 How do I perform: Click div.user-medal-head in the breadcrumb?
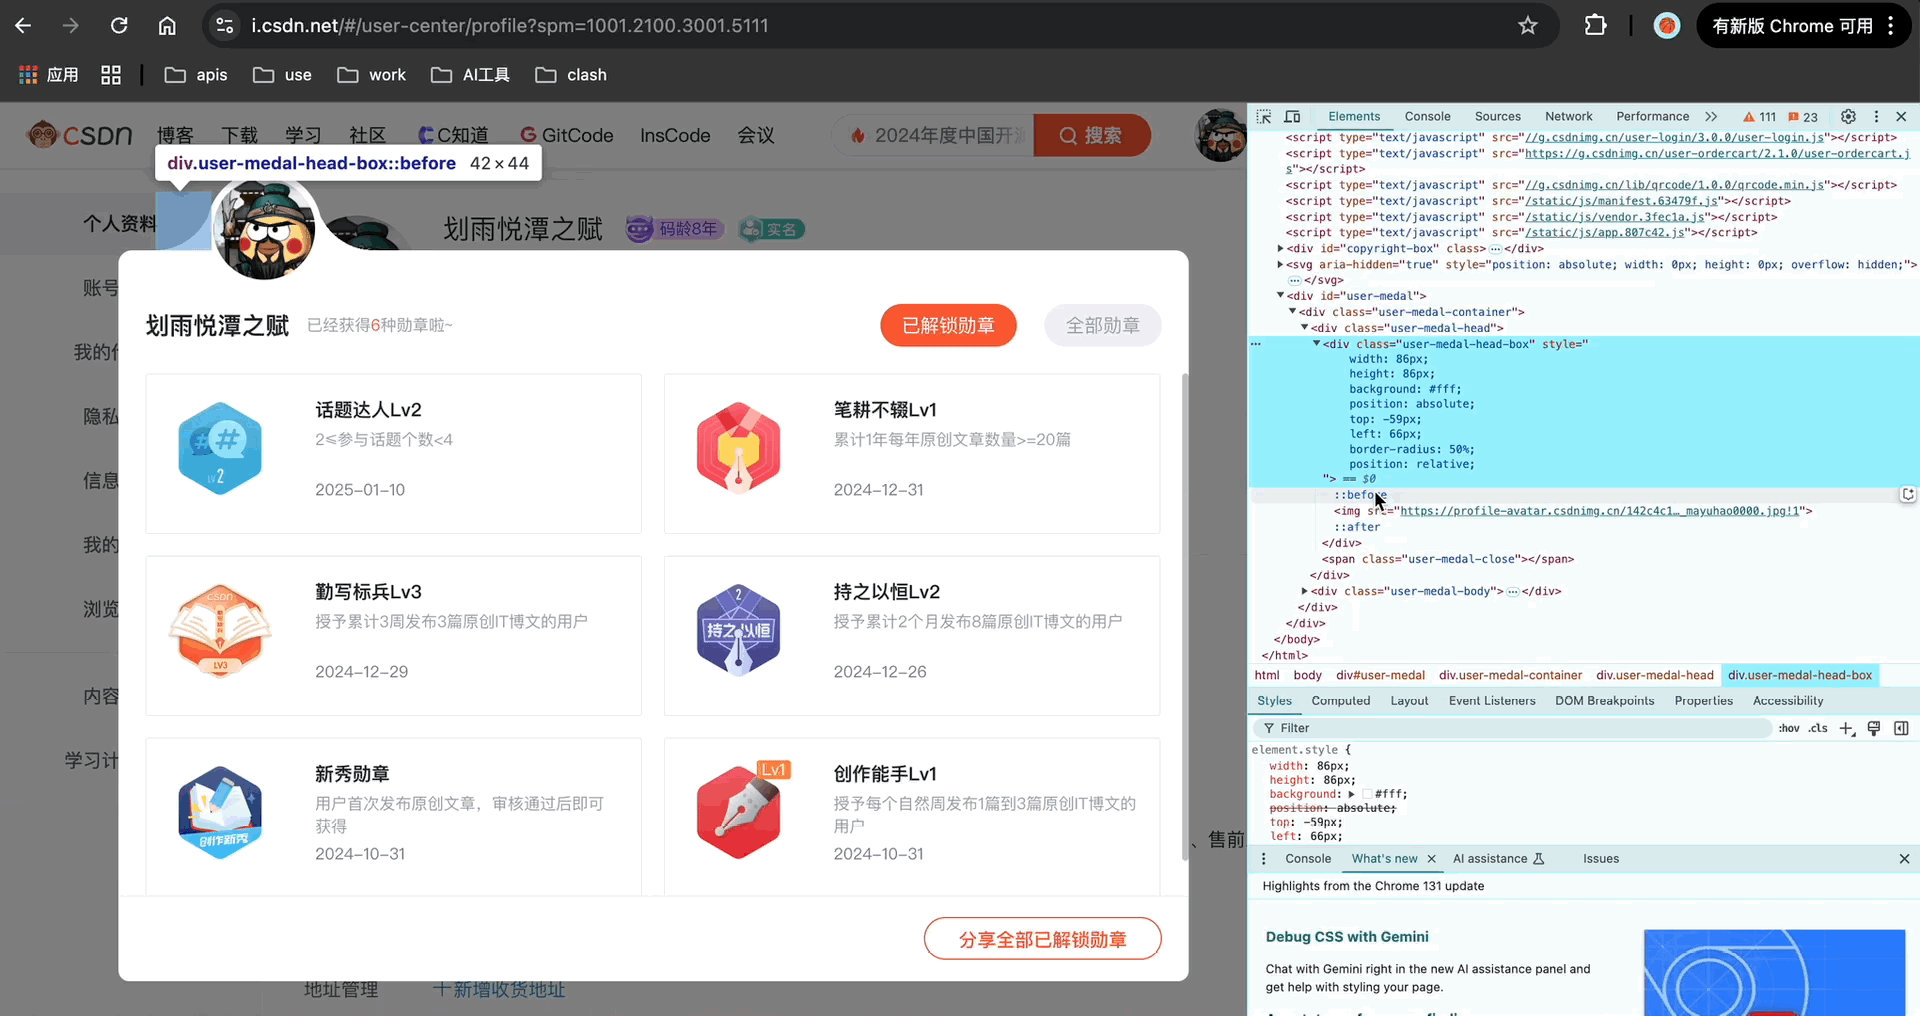click(1655, 675)
